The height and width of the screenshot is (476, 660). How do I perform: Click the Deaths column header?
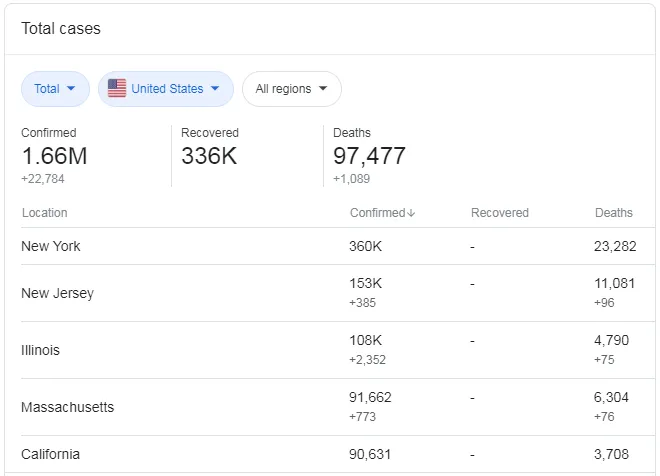[x=613, y=213]
